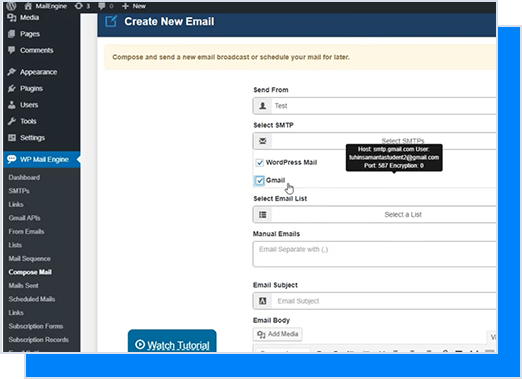The width and height of the screenshot is (522, 379).
Task: Click the Settings icon in the sidebar
Action: click(12, 138)
